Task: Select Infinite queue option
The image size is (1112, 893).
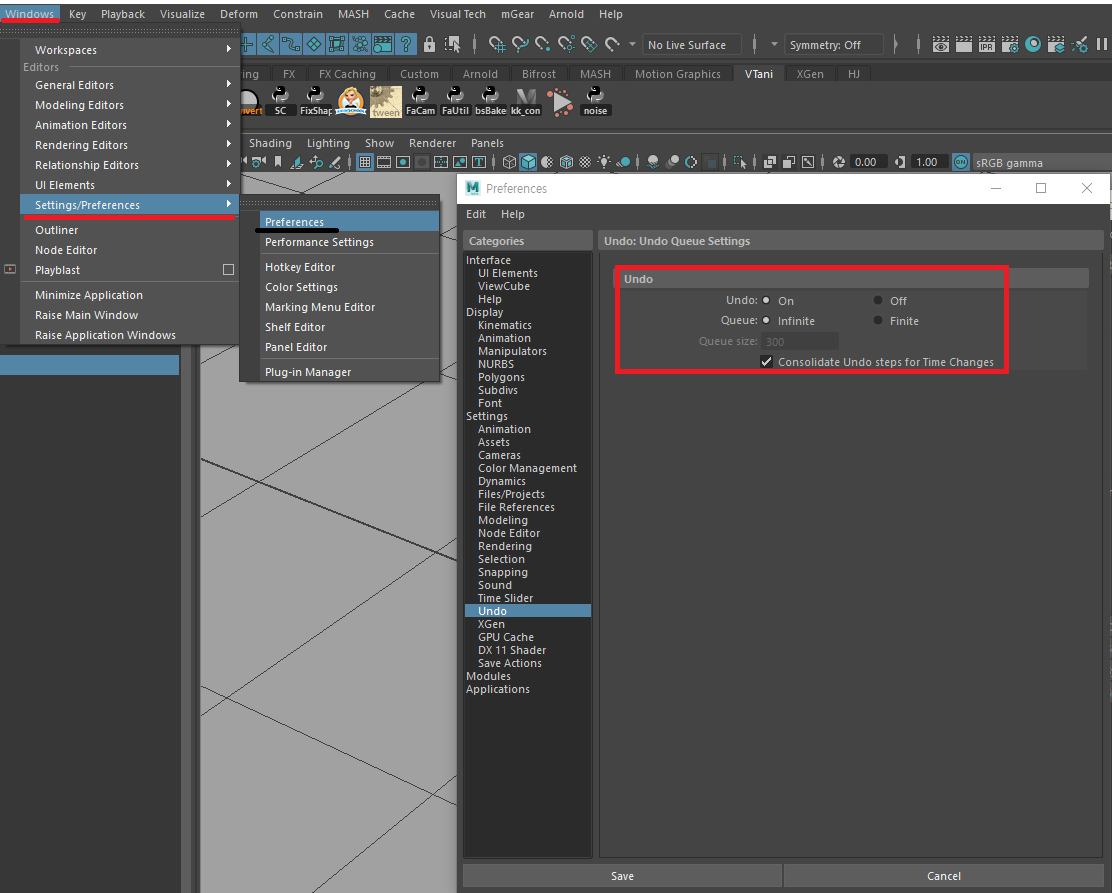Action: click(767, 321)
